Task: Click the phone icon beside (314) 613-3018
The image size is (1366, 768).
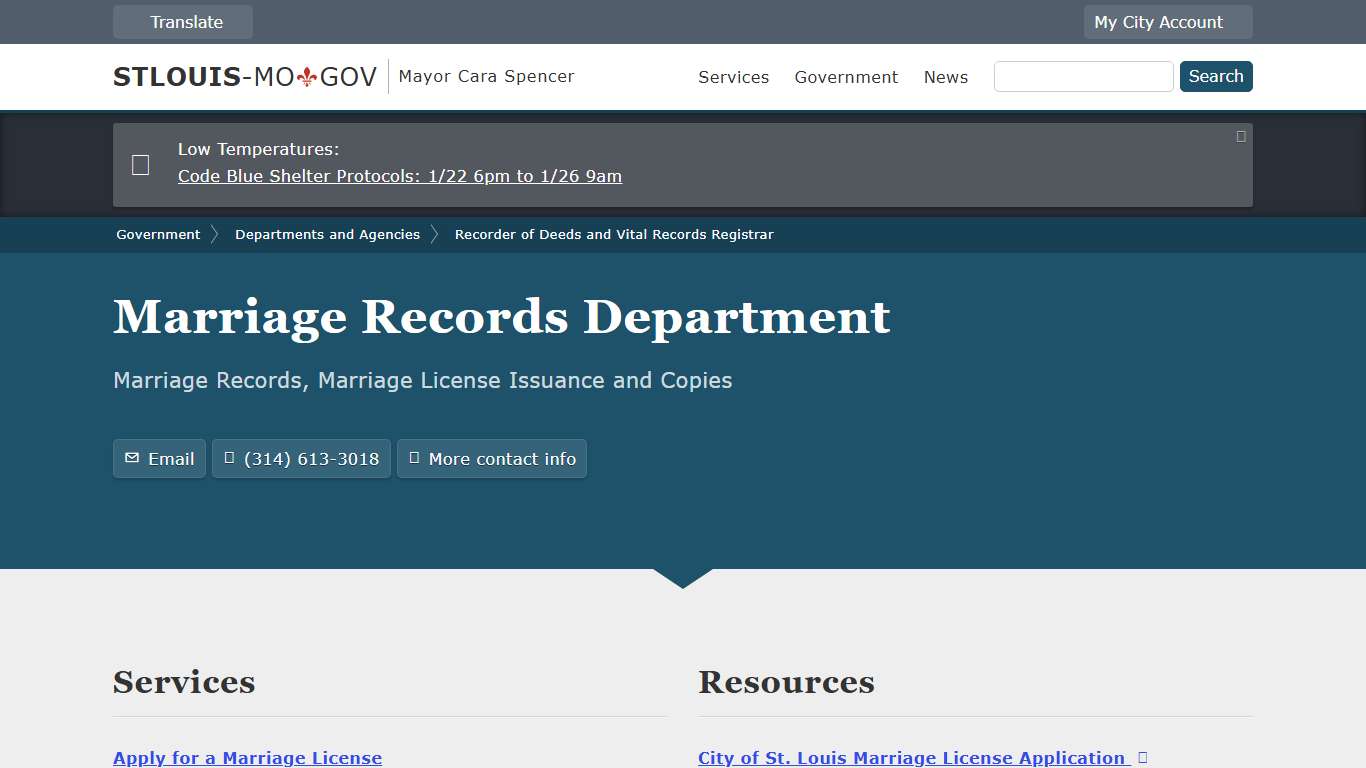Action: pyautogui.click(x=230, y=458)
